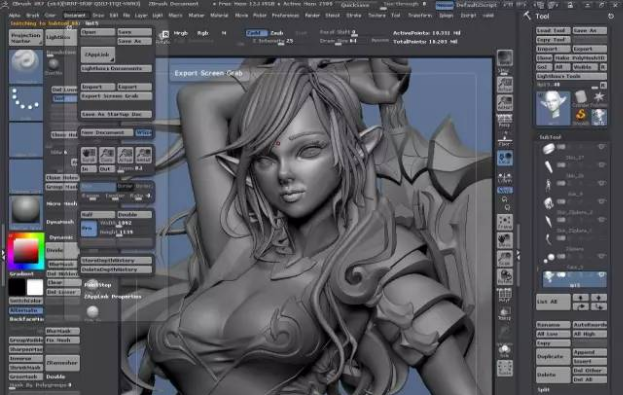Toggle visibility eye of first subtool
This screenshot has height=395, width=623.
tap(601, 147)
